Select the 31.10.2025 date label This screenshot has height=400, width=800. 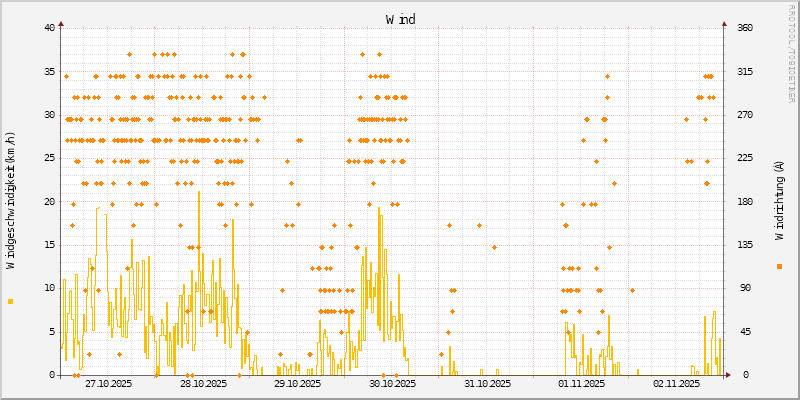coord(487,384)
